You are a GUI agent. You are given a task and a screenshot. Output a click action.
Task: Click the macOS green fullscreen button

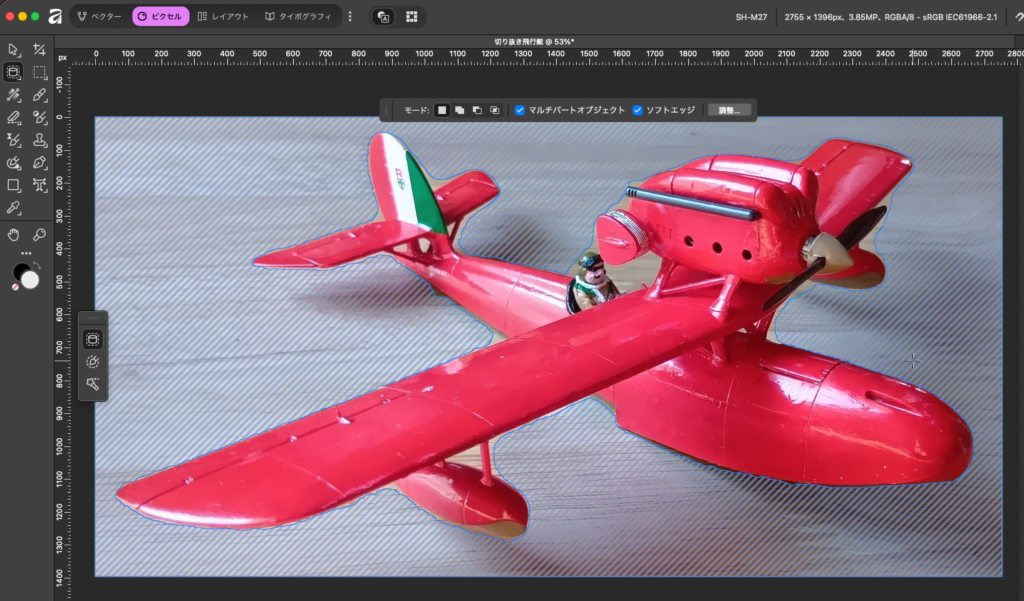pyautogui.click(x=35, y=16)
